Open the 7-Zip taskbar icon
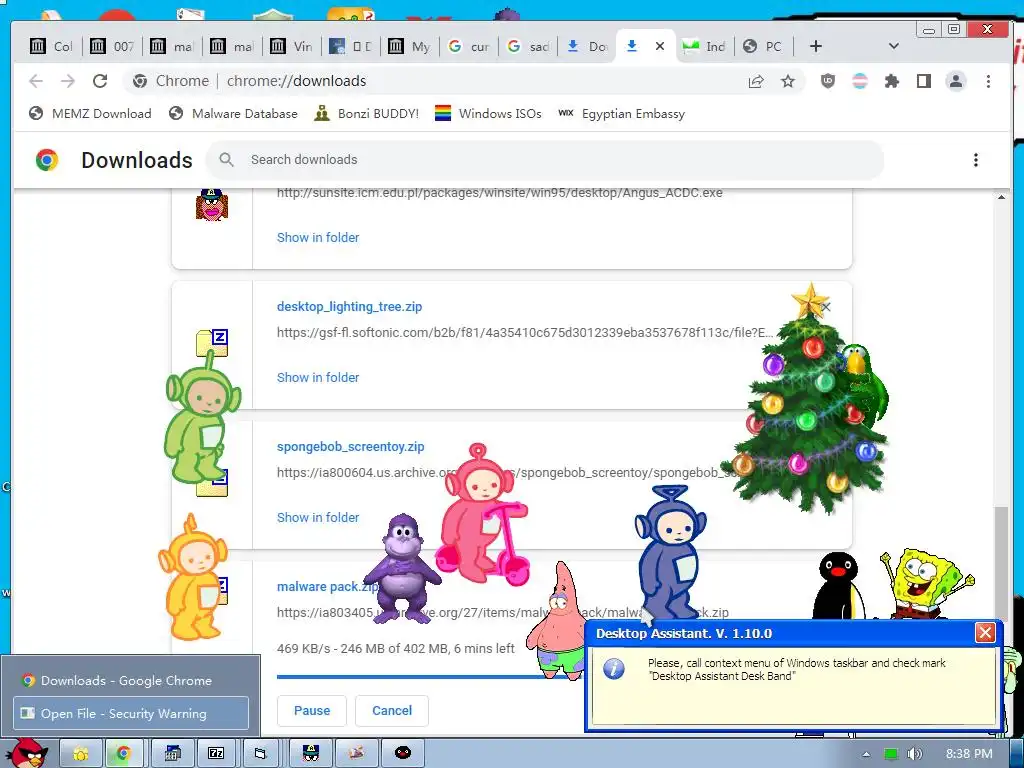The image size is (1024, 768). [x=216, y=754]
